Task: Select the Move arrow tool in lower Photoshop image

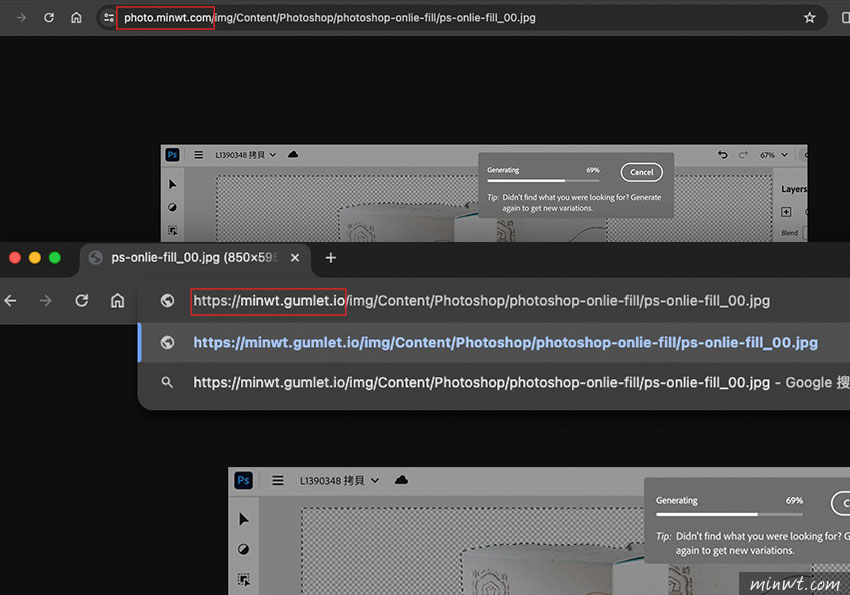Action: pyautogui.click(x=243, y=519)
